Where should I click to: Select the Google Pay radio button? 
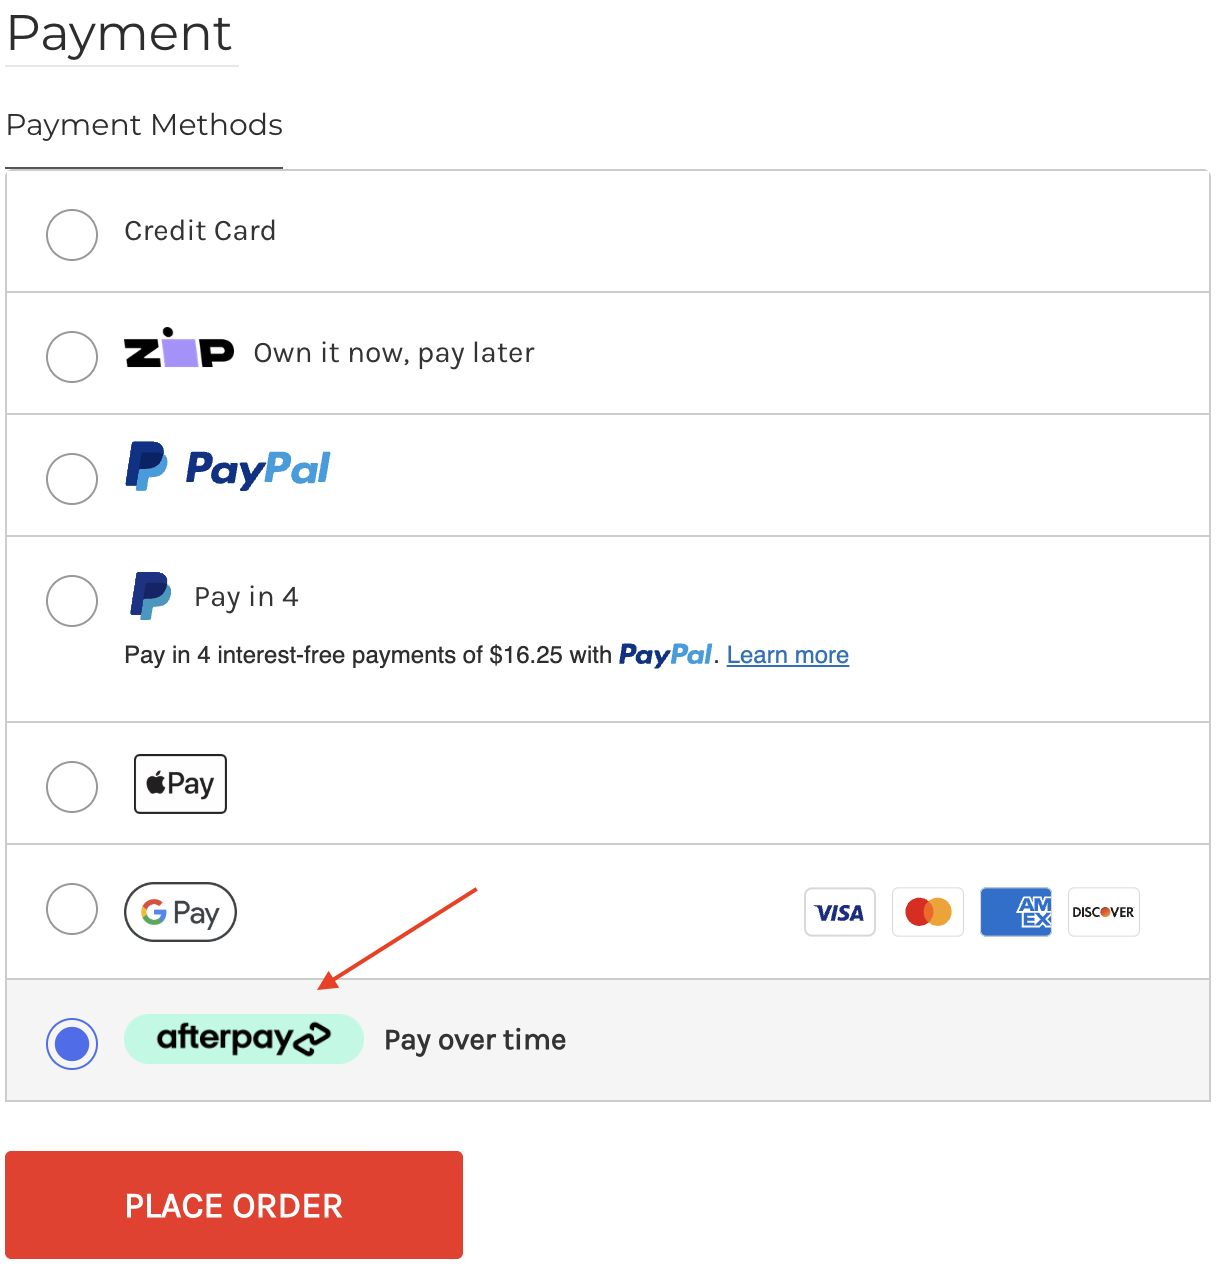pyautogui.click(x=71, y=909)
